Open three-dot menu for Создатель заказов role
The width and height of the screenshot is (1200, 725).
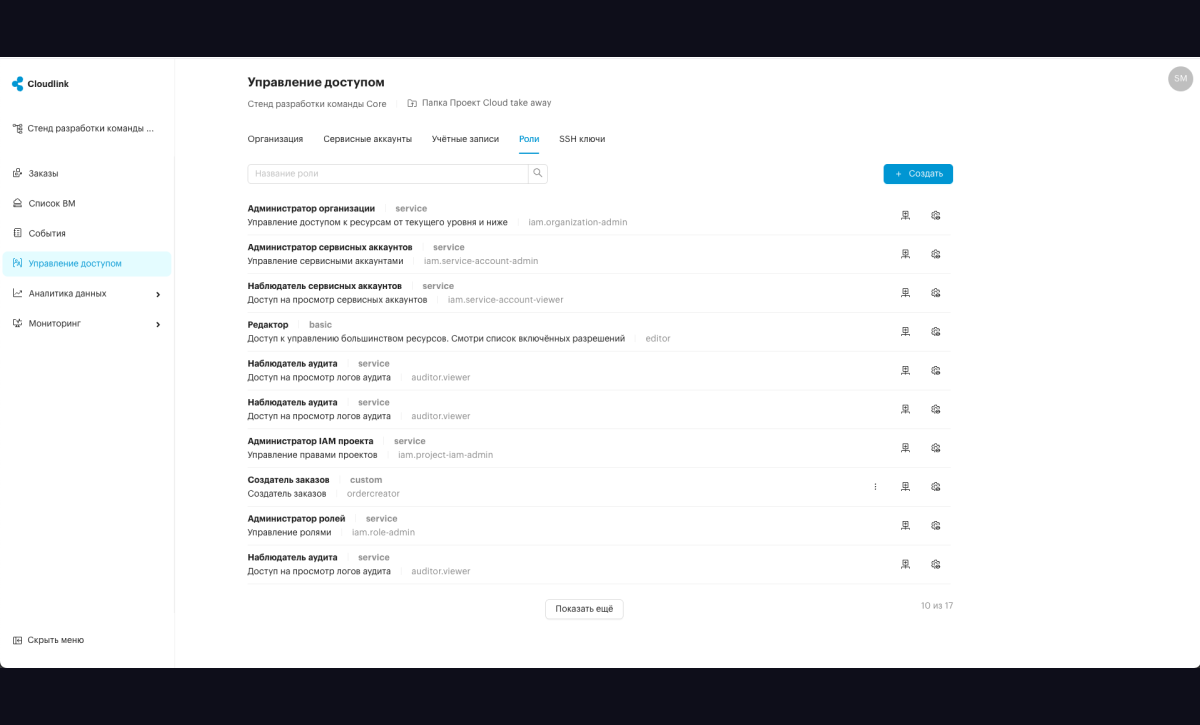click(875, 487)
